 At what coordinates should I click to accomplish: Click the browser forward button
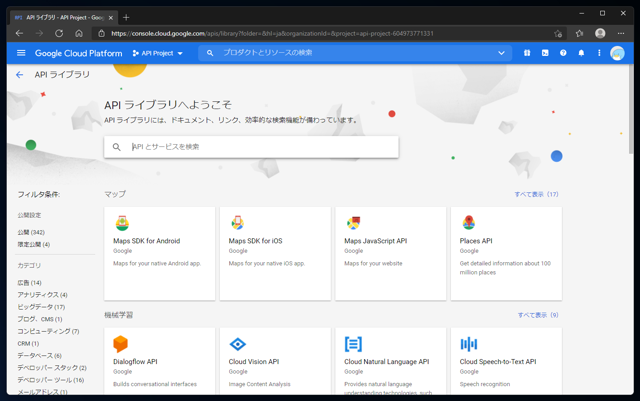pos(39,33)
